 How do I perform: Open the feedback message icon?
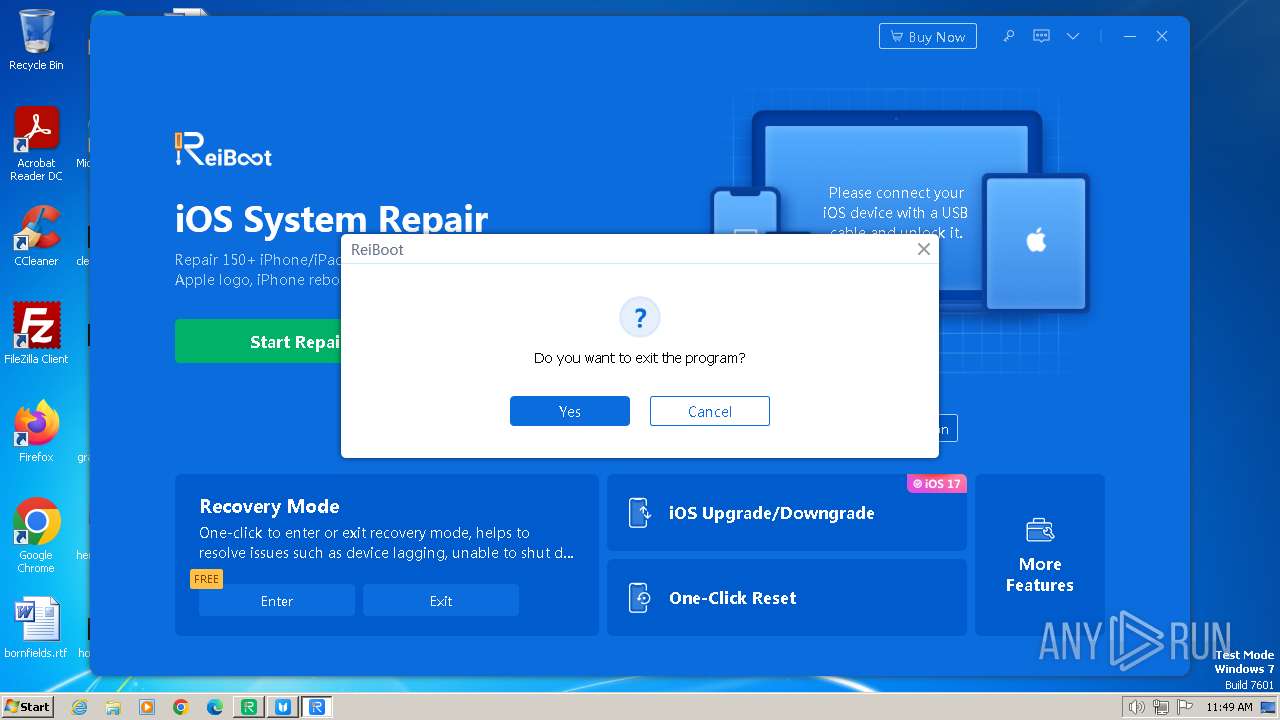(x=1041, y=36)
